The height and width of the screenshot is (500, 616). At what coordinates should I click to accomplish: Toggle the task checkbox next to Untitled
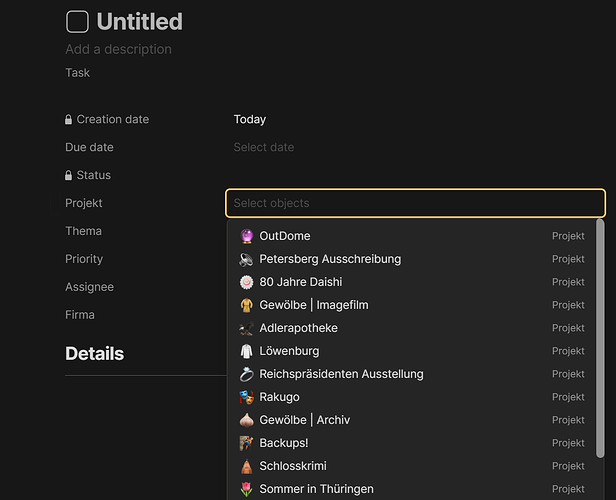click(77, 22)
